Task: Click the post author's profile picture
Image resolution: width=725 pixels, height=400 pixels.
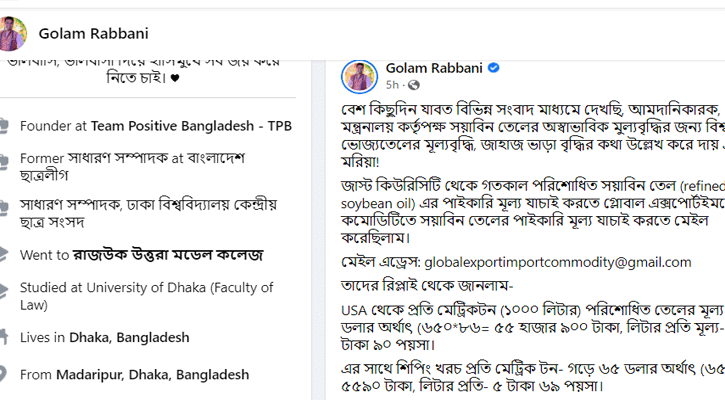Action: pos(359,76)
